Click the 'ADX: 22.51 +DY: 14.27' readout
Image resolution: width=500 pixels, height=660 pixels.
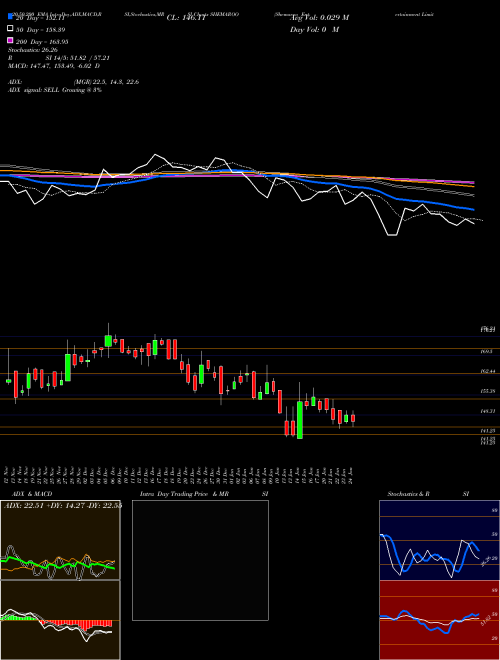click(45, 505)
